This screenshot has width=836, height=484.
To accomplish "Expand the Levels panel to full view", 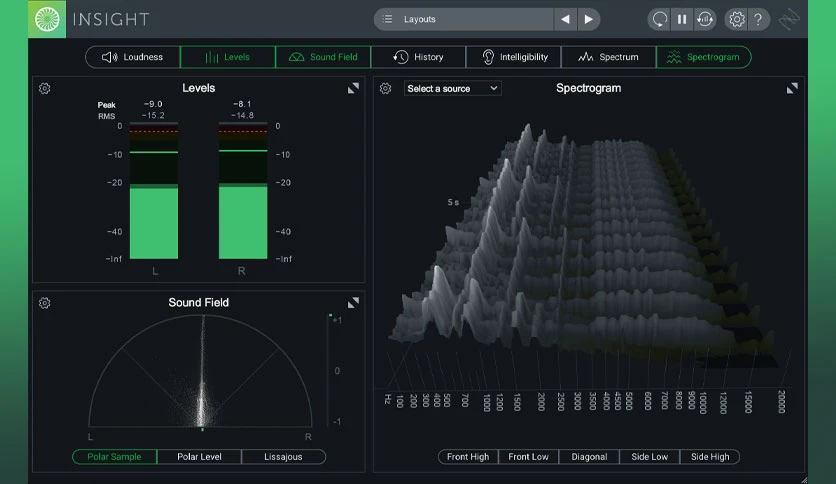I will (353, 88).
